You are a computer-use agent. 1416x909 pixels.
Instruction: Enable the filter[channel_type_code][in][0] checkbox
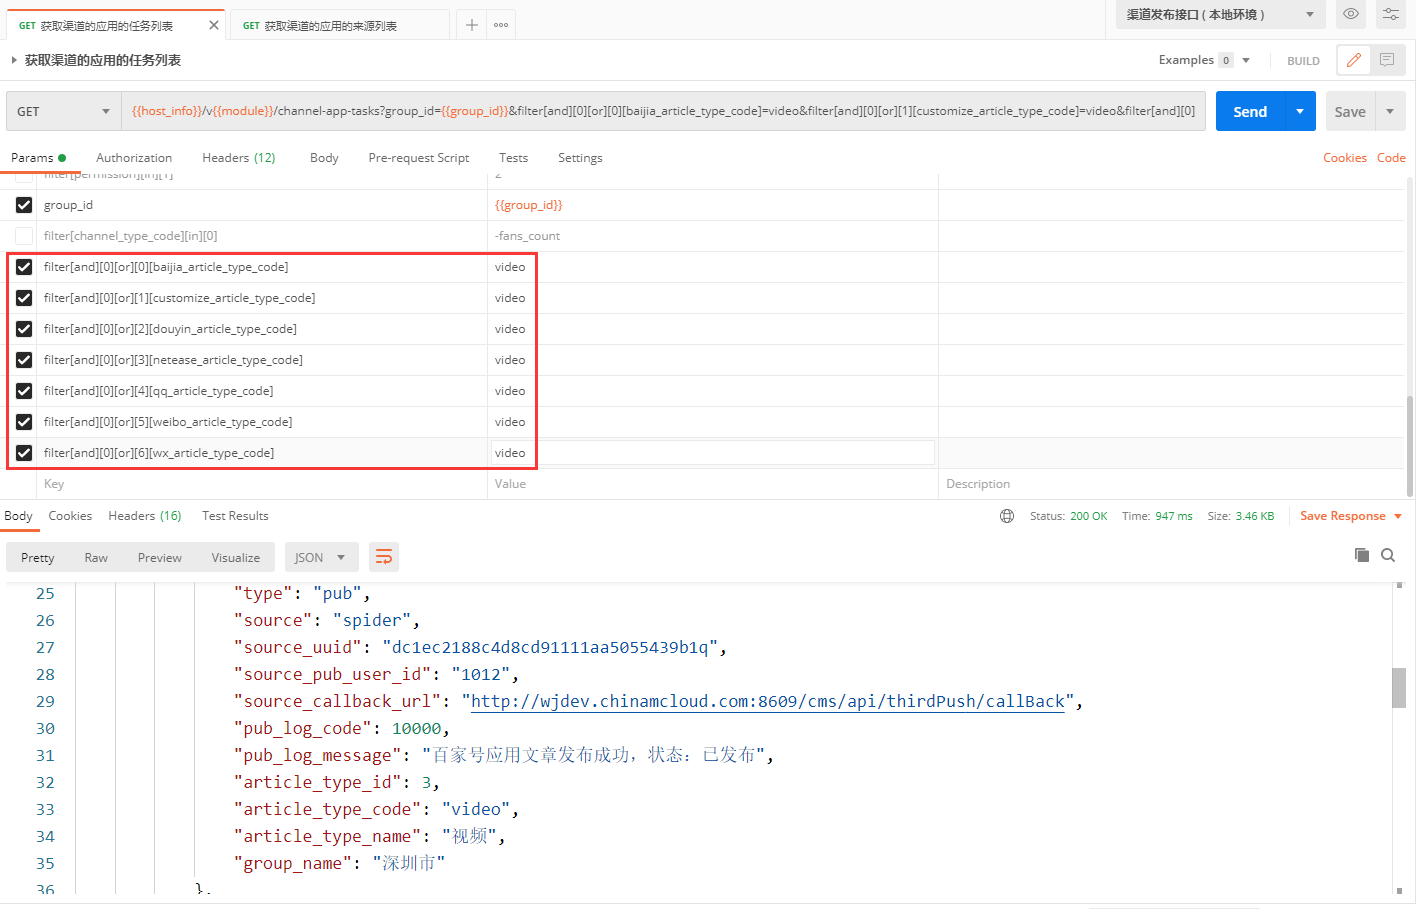[24, 236]
